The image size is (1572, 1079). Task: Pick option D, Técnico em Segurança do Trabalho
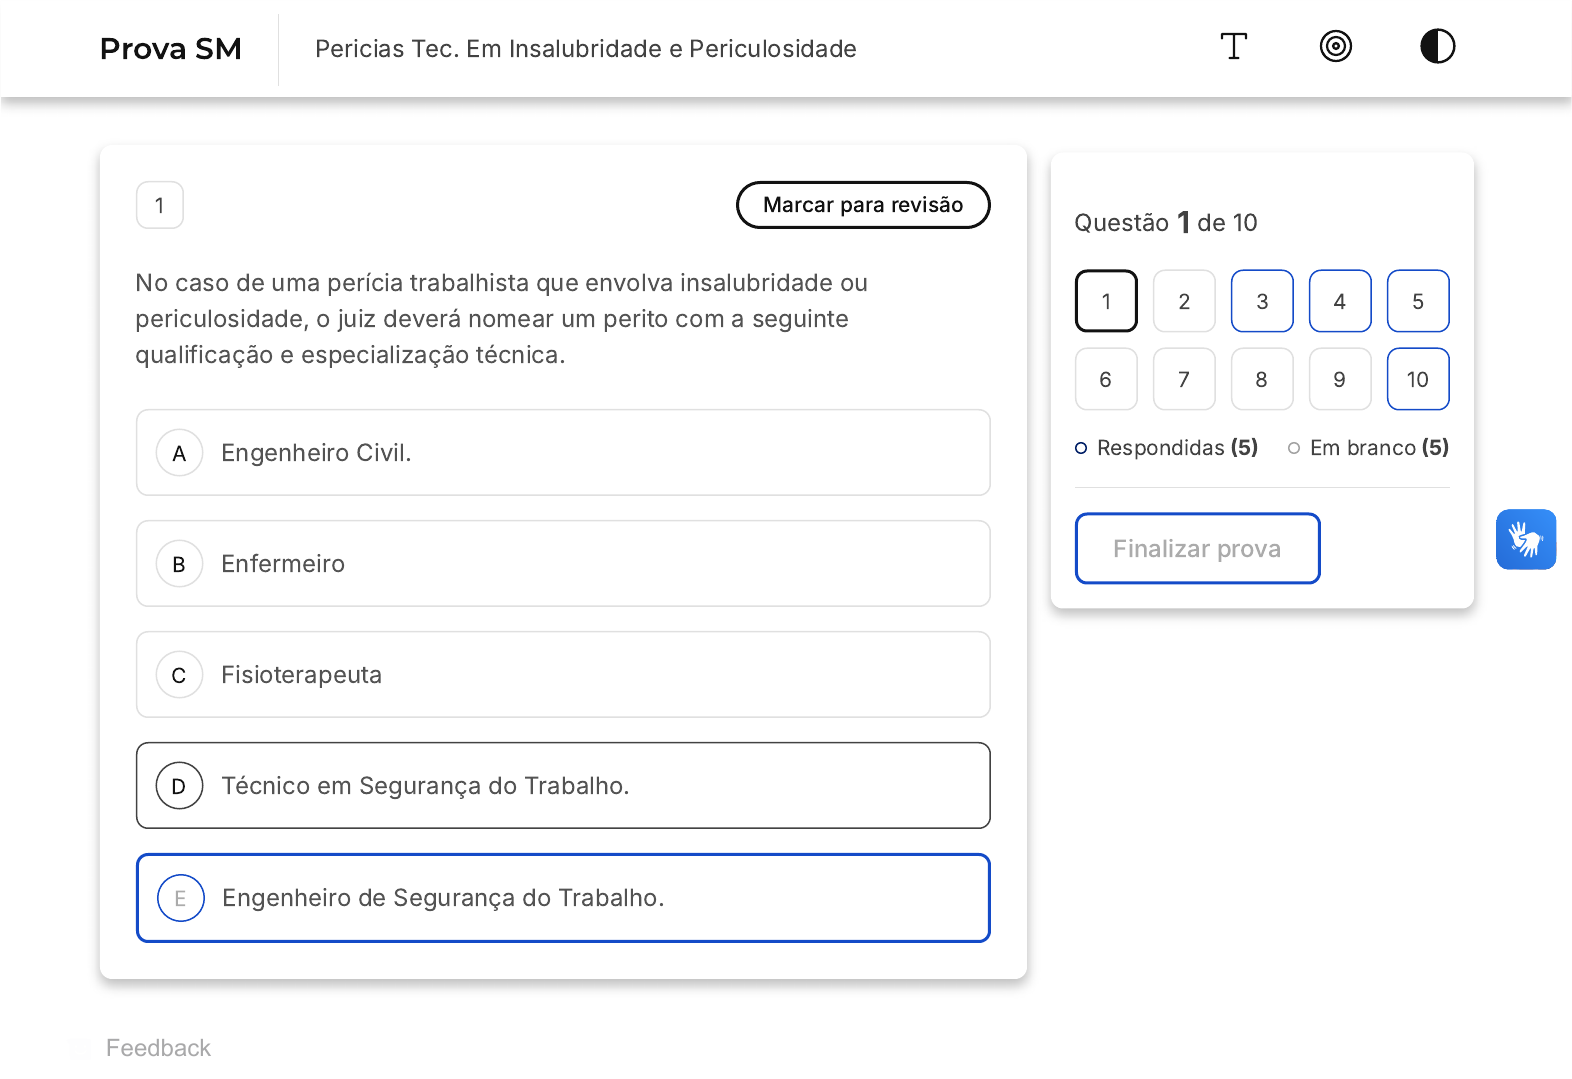pyautogui.click(x=563, y=786)
